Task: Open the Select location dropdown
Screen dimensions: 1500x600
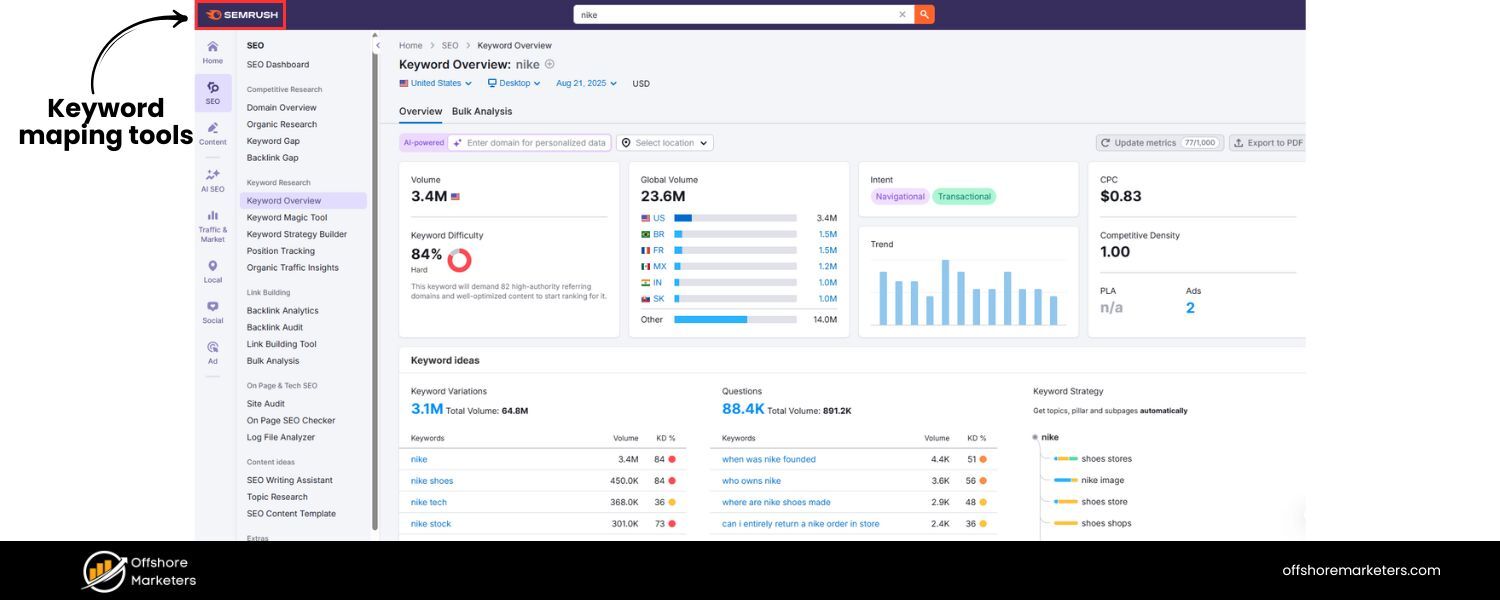Action: coord(664,142)
